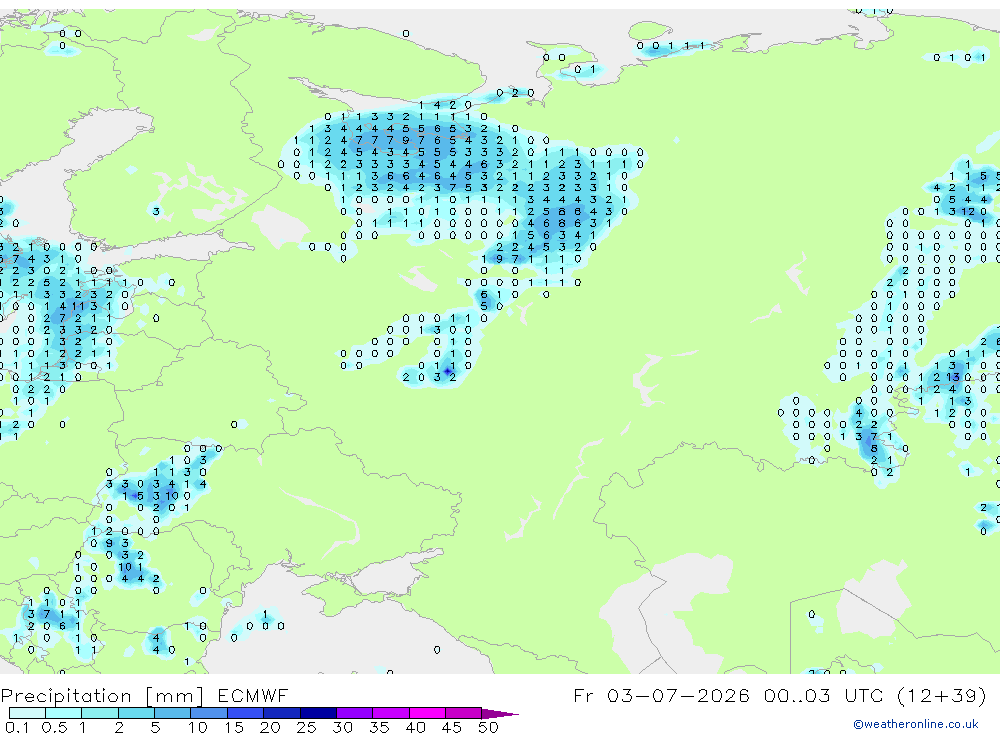The image size is (1000, 733).
Task: Click the '12' precipitation value on the map
Action: 968,211
